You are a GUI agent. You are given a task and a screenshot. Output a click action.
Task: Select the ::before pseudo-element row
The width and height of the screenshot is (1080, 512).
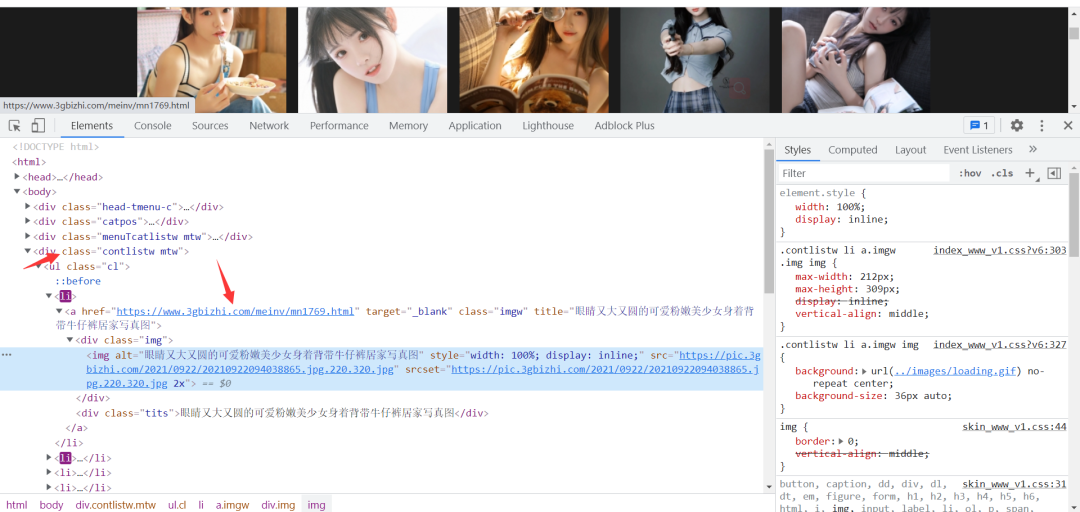coord(78,281)
